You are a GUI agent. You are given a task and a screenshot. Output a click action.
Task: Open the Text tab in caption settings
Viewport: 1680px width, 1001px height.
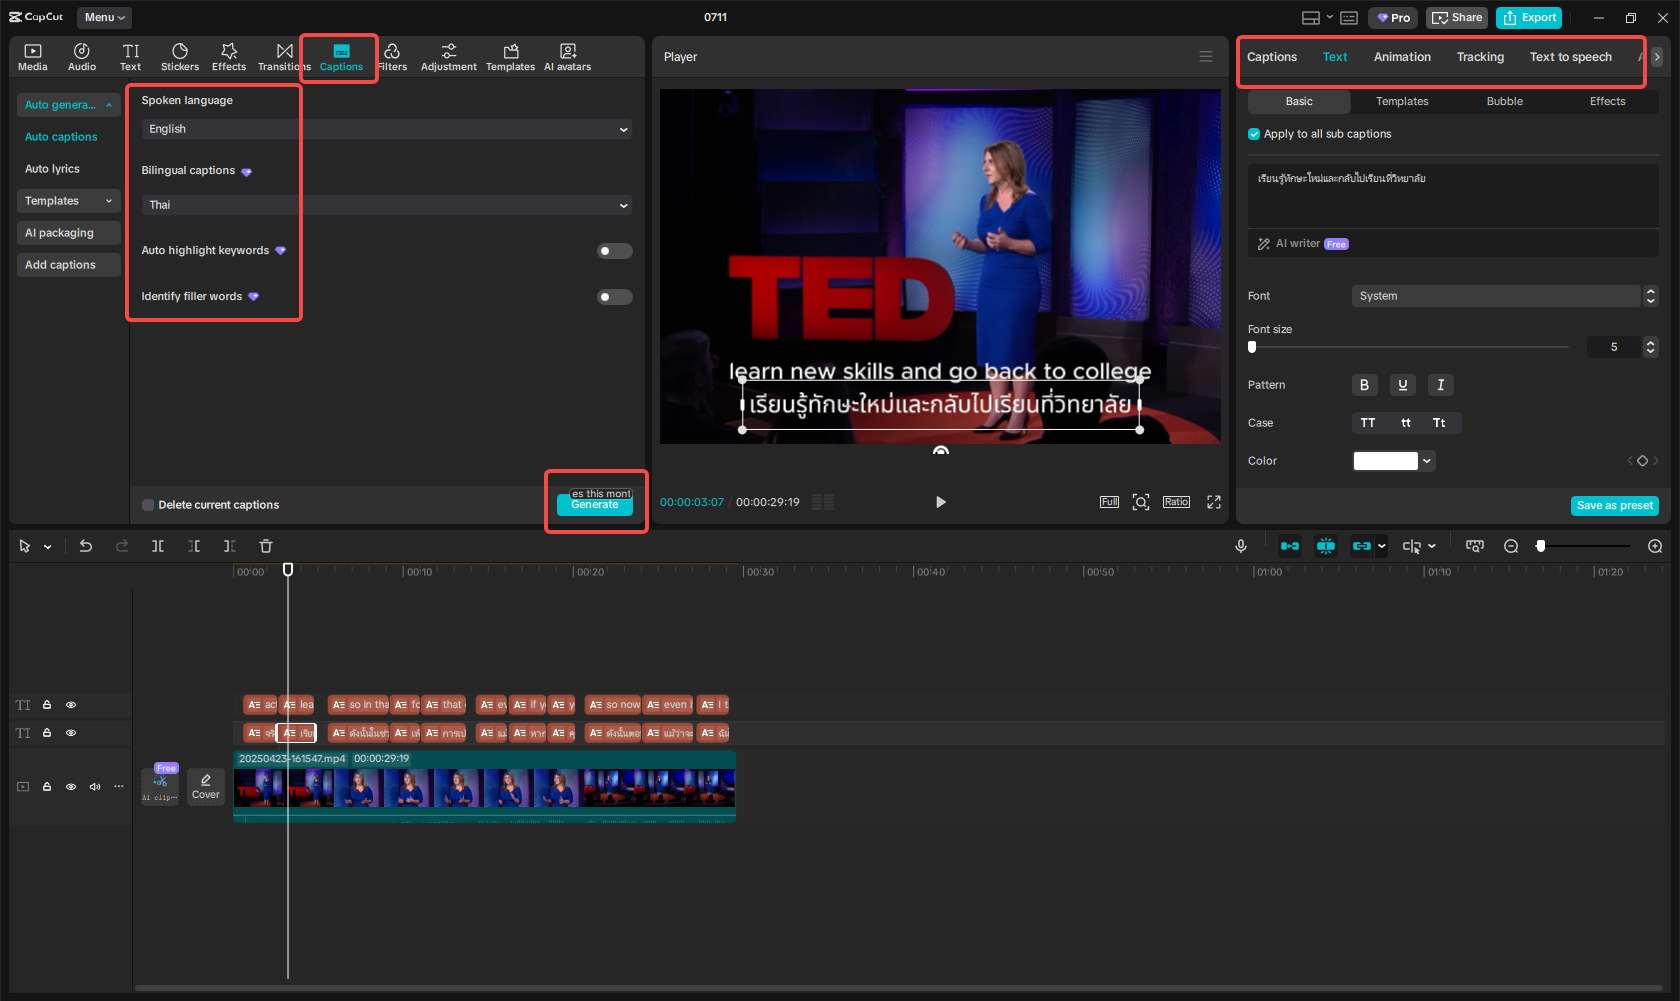tap(1335, 57)
